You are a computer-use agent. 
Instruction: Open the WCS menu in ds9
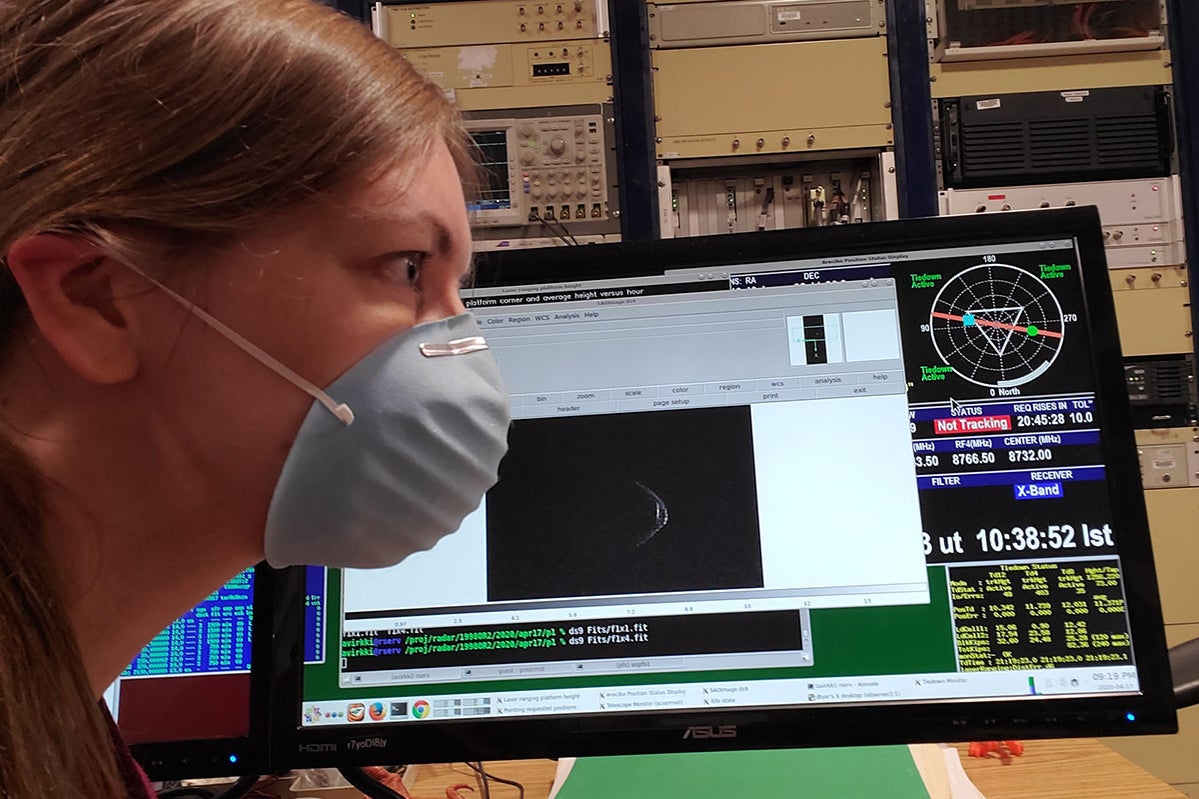click(x=542, y=316)
